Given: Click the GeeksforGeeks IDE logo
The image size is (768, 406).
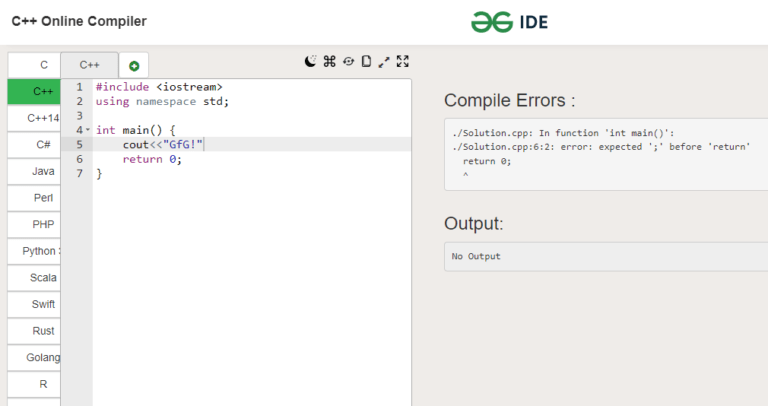Looking at the screenshot, I should pyautogui.click(x=509, y=22).
